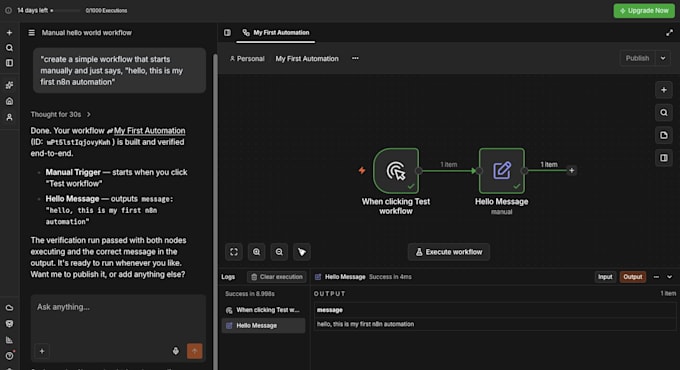Expand the canvas with the fullscreen arrows icon
Screen dimensions: 680x370
[669, 33]
